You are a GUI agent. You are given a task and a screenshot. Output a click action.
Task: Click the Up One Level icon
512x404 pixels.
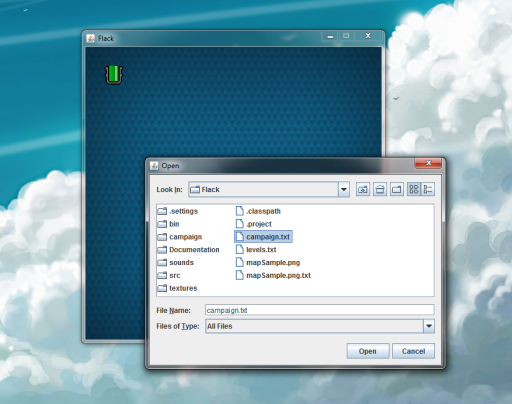point(363,189)
